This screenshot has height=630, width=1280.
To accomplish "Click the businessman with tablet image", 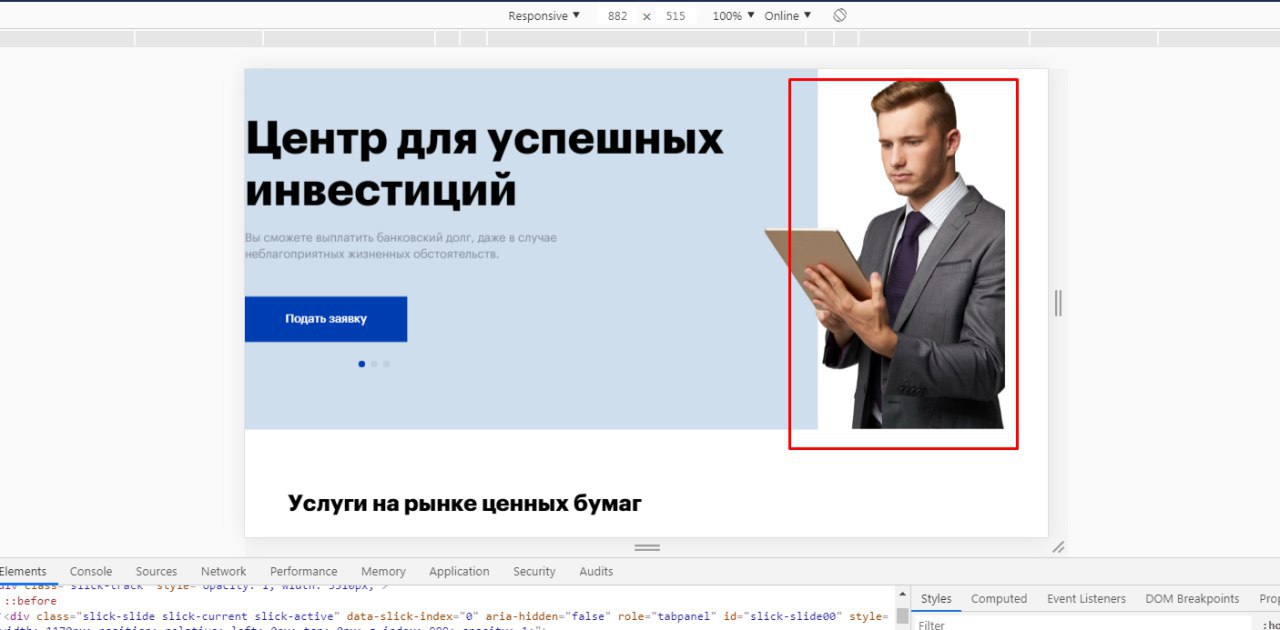I will pyautogui.click(x=886, y=254).
